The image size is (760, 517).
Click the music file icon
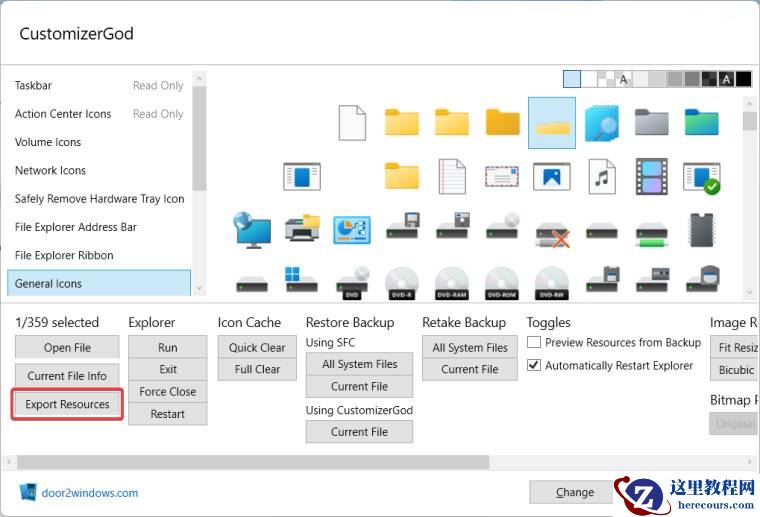point(602,177)
